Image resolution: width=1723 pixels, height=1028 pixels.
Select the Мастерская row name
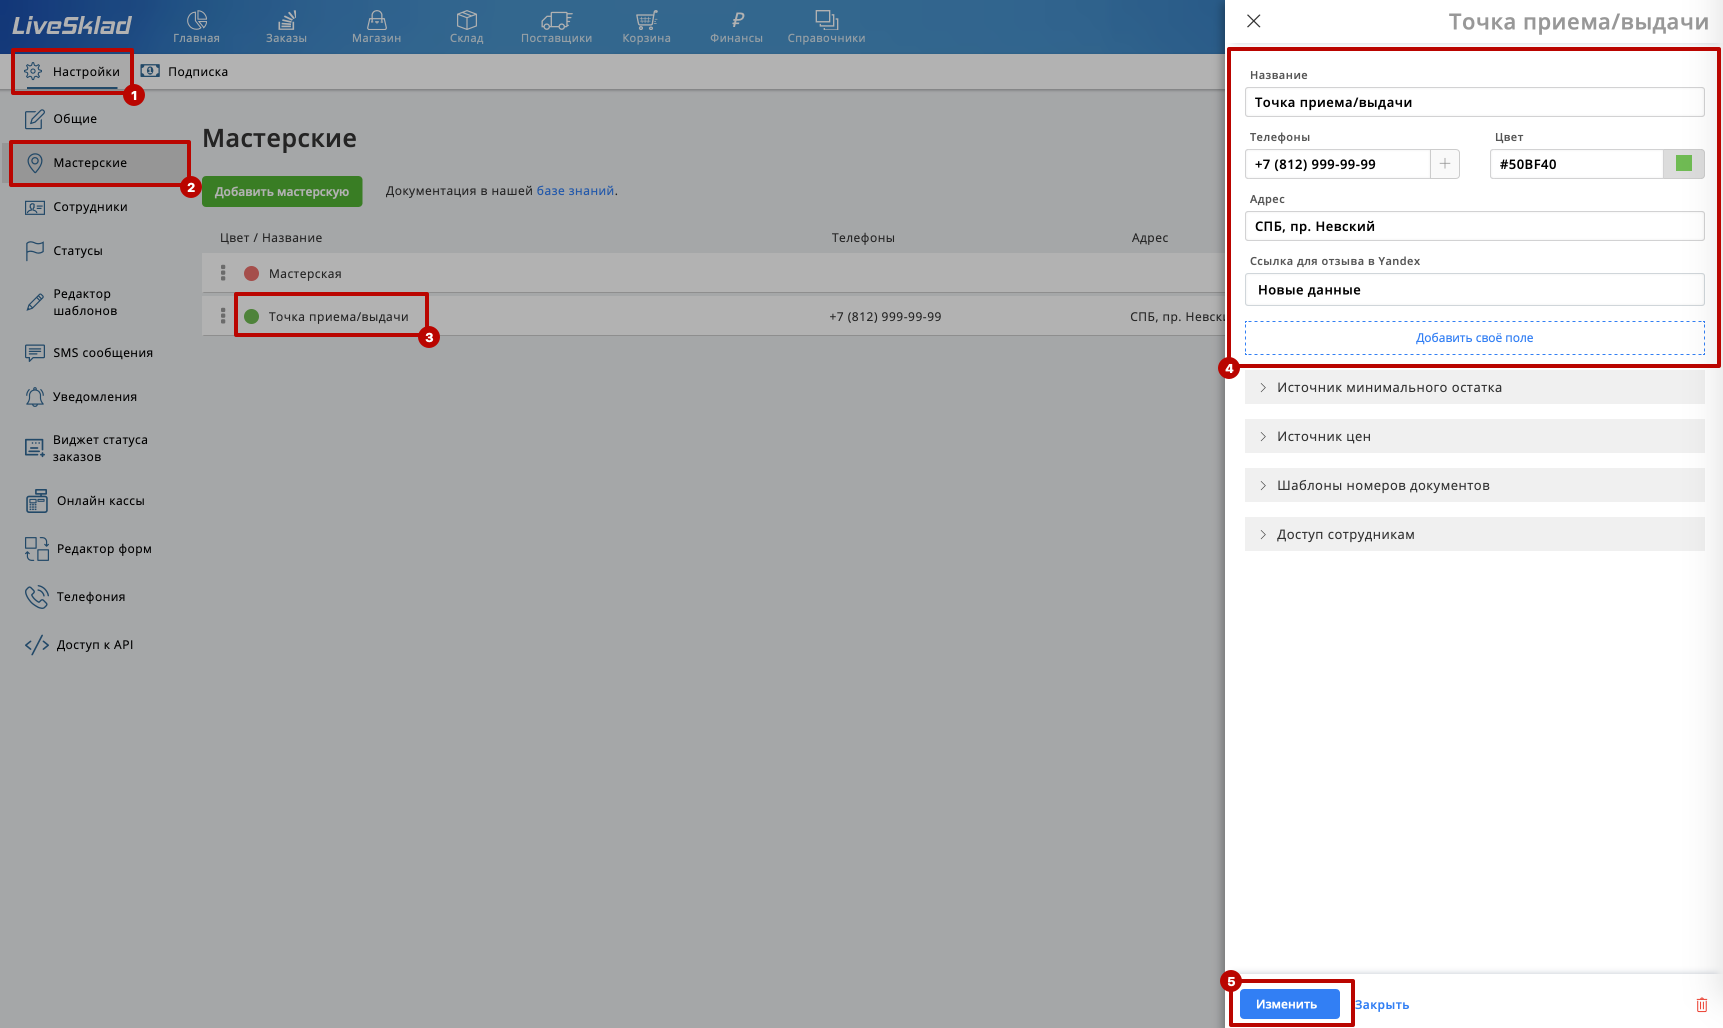coord(305,274)
